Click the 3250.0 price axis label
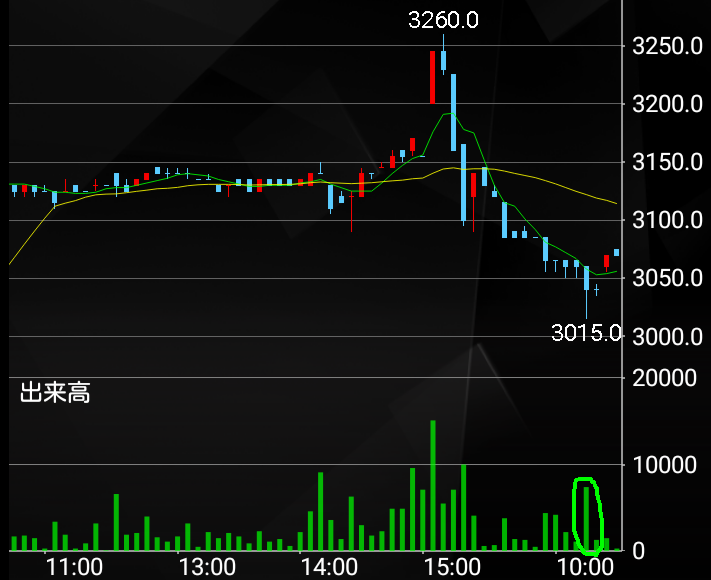This screenshot has width=711, height=580. pyautogui.click(x=667, y=46)
